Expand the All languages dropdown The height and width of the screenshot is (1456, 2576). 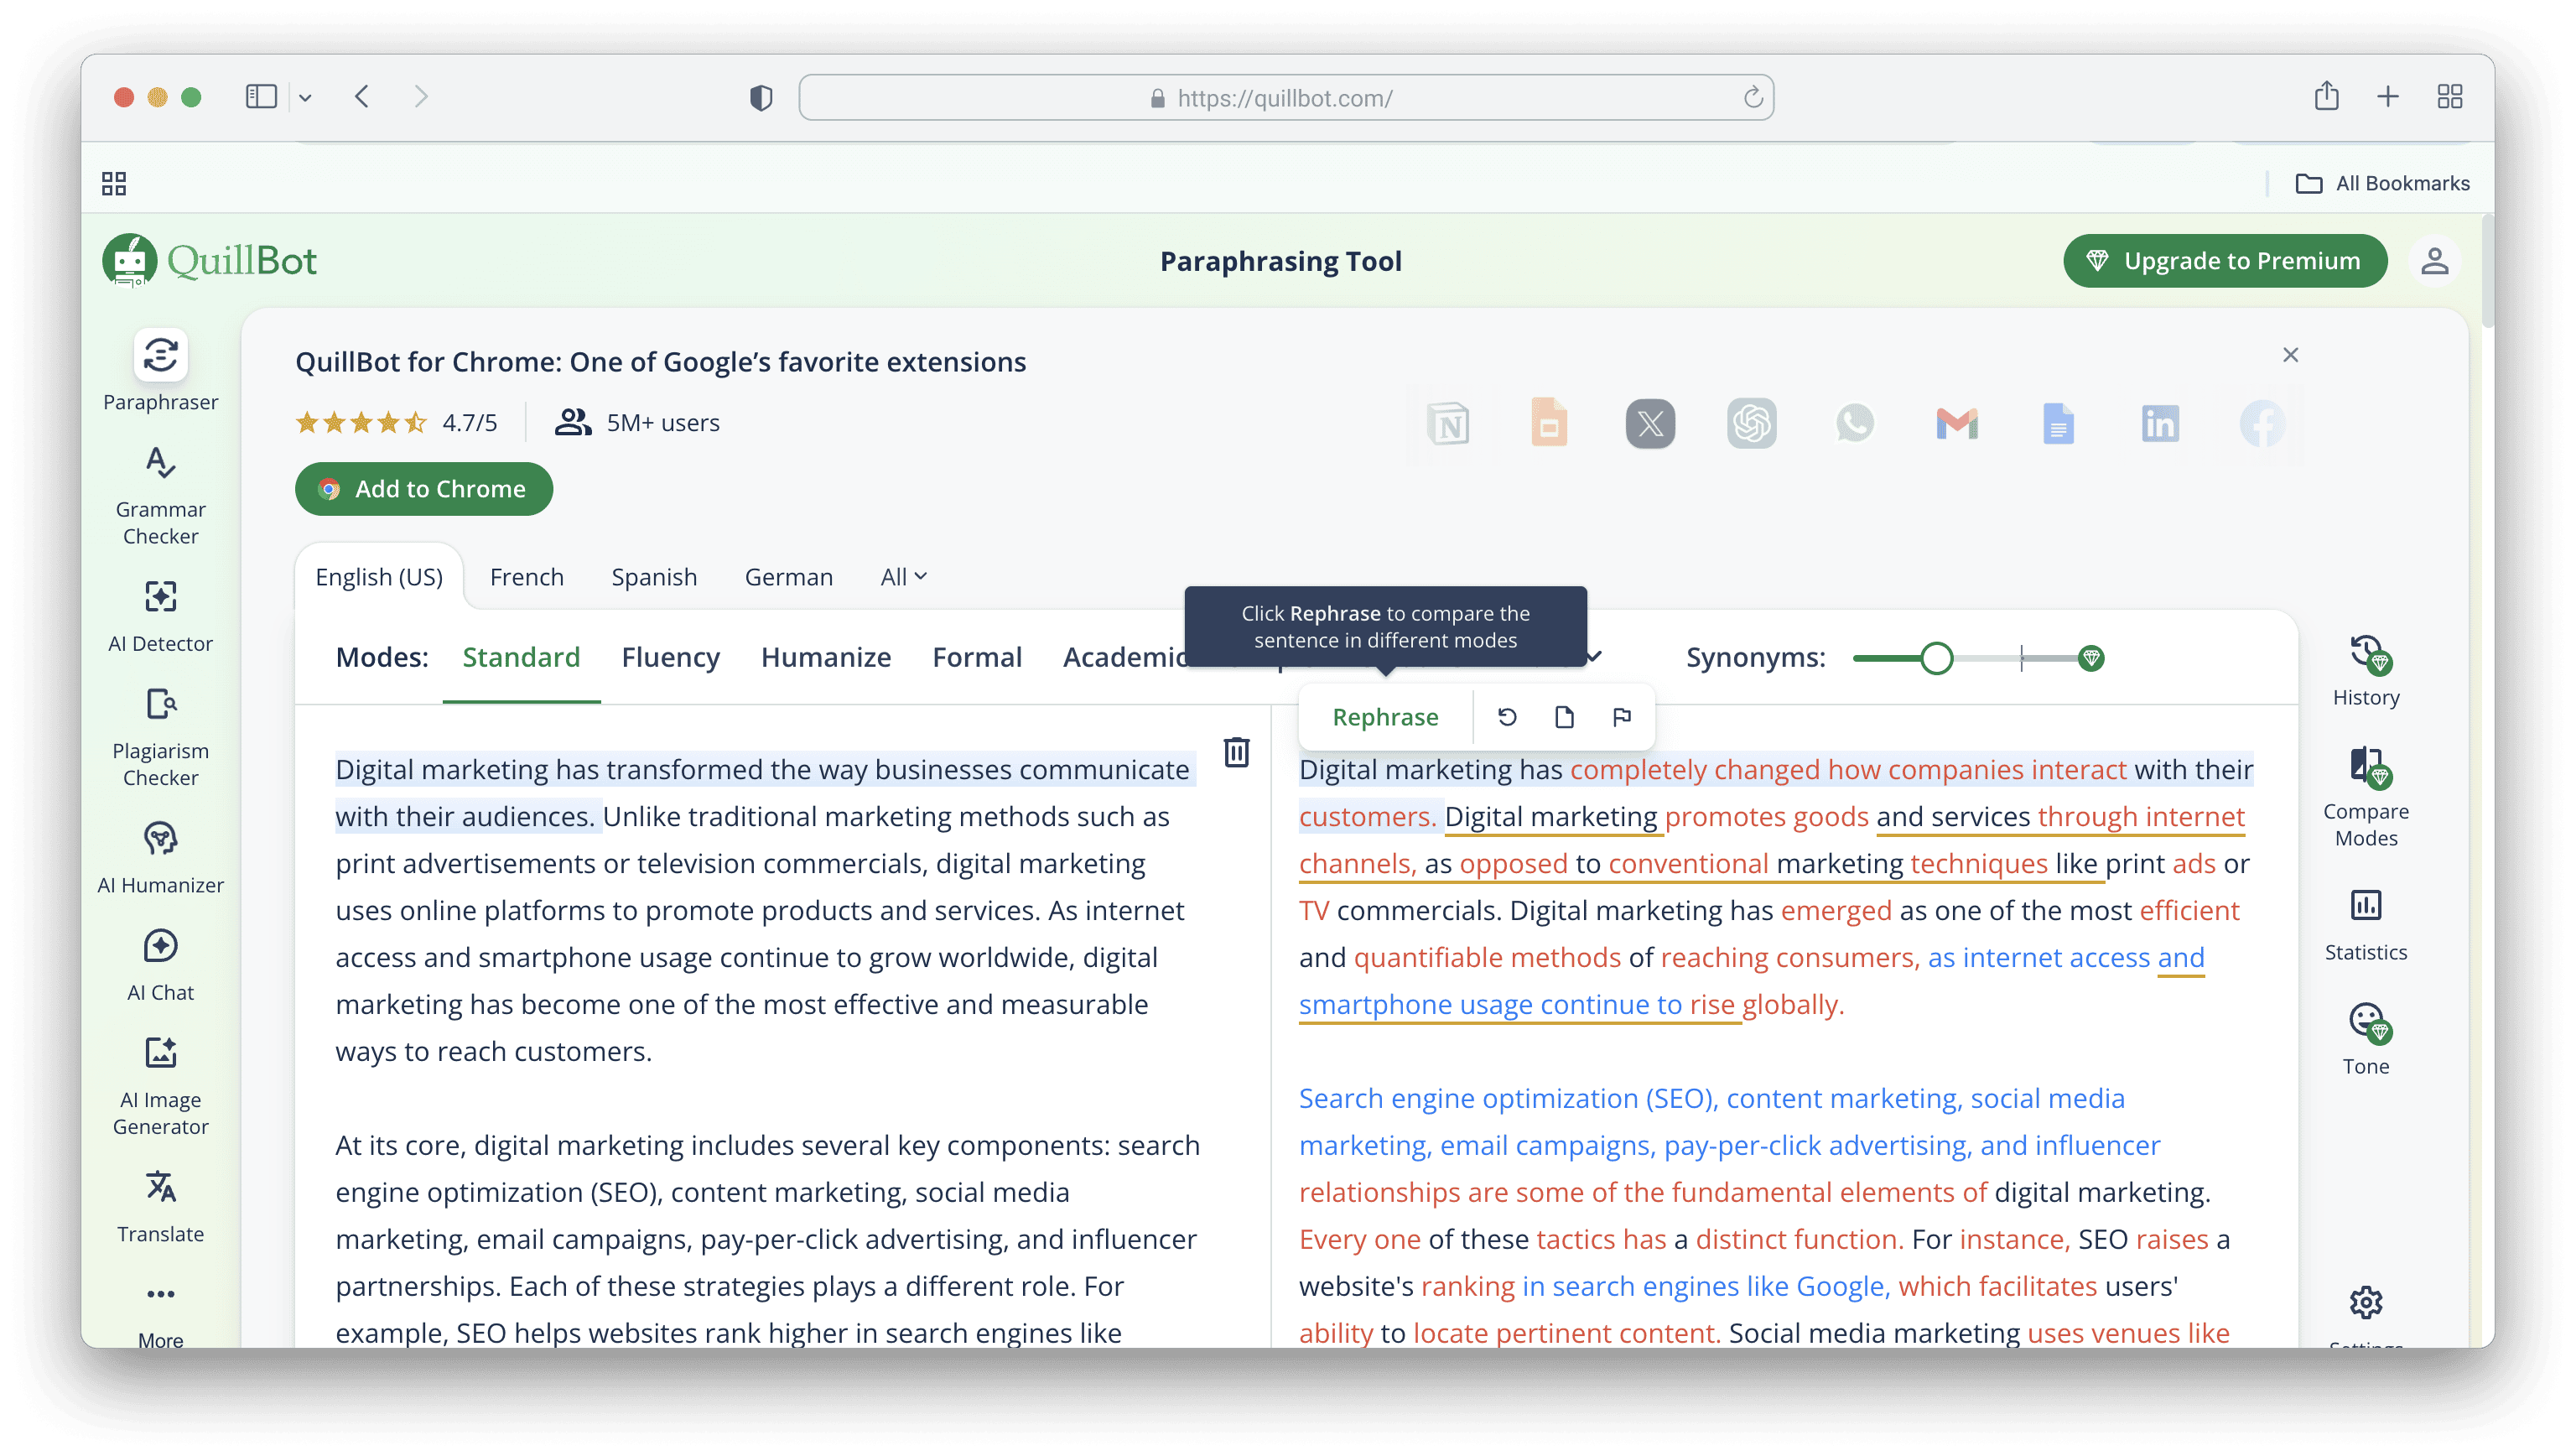point(903,577)
